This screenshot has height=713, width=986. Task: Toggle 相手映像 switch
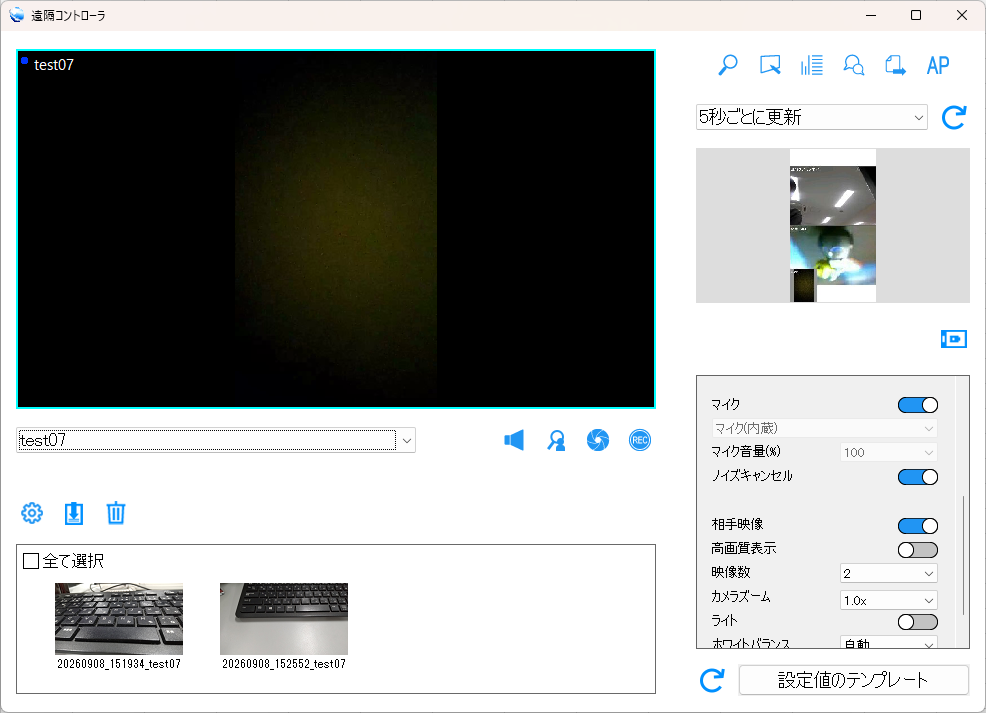click(917, 526)
